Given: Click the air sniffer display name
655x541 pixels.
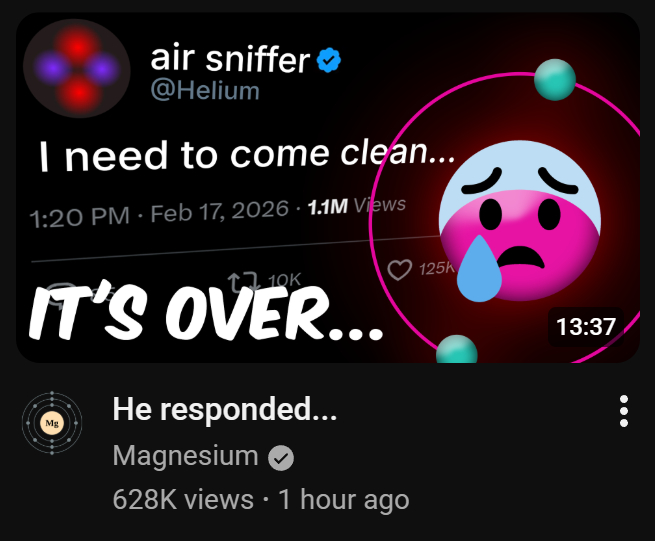Looking at the screenshot, I should pos(230,58).
